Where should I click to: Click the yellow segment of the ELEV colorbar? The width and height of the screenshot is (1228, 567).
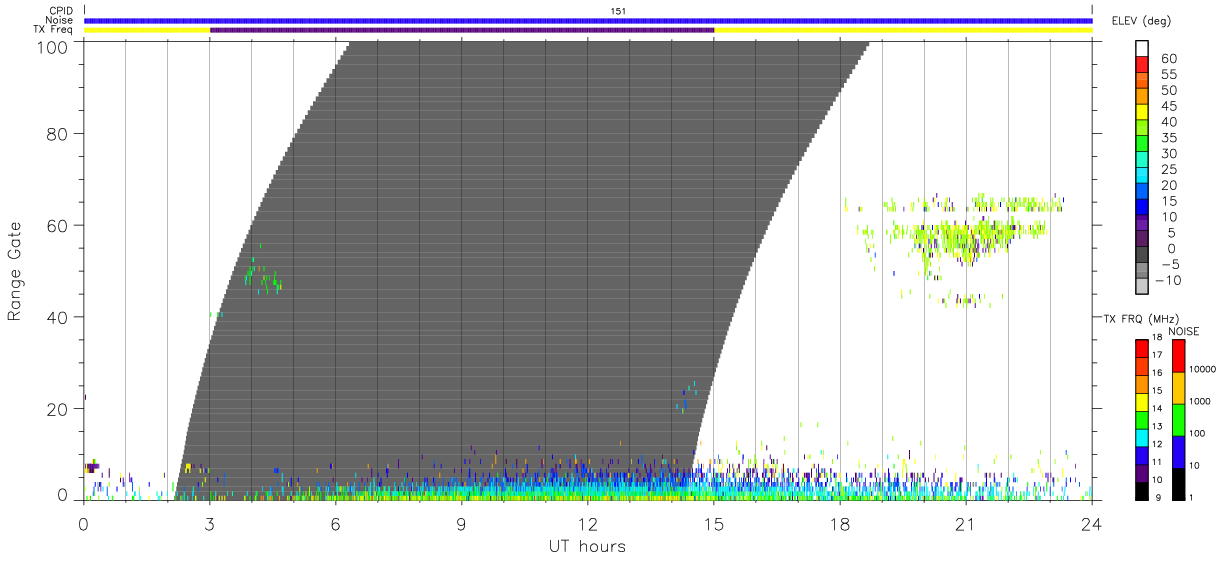tap(1142, 113)
